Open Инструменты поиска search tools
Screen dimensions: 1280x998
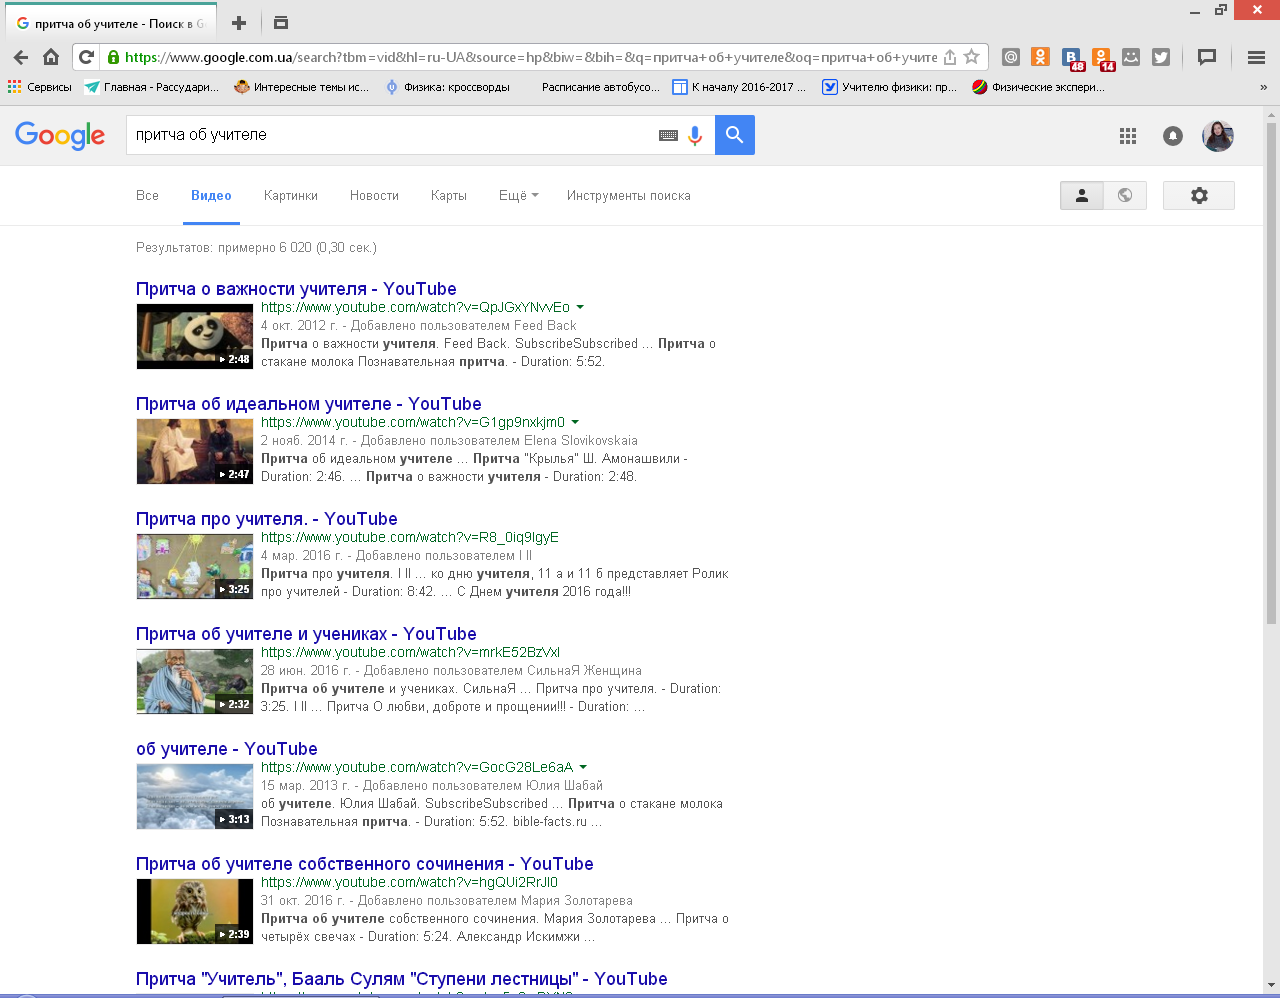tap(628, 195)
